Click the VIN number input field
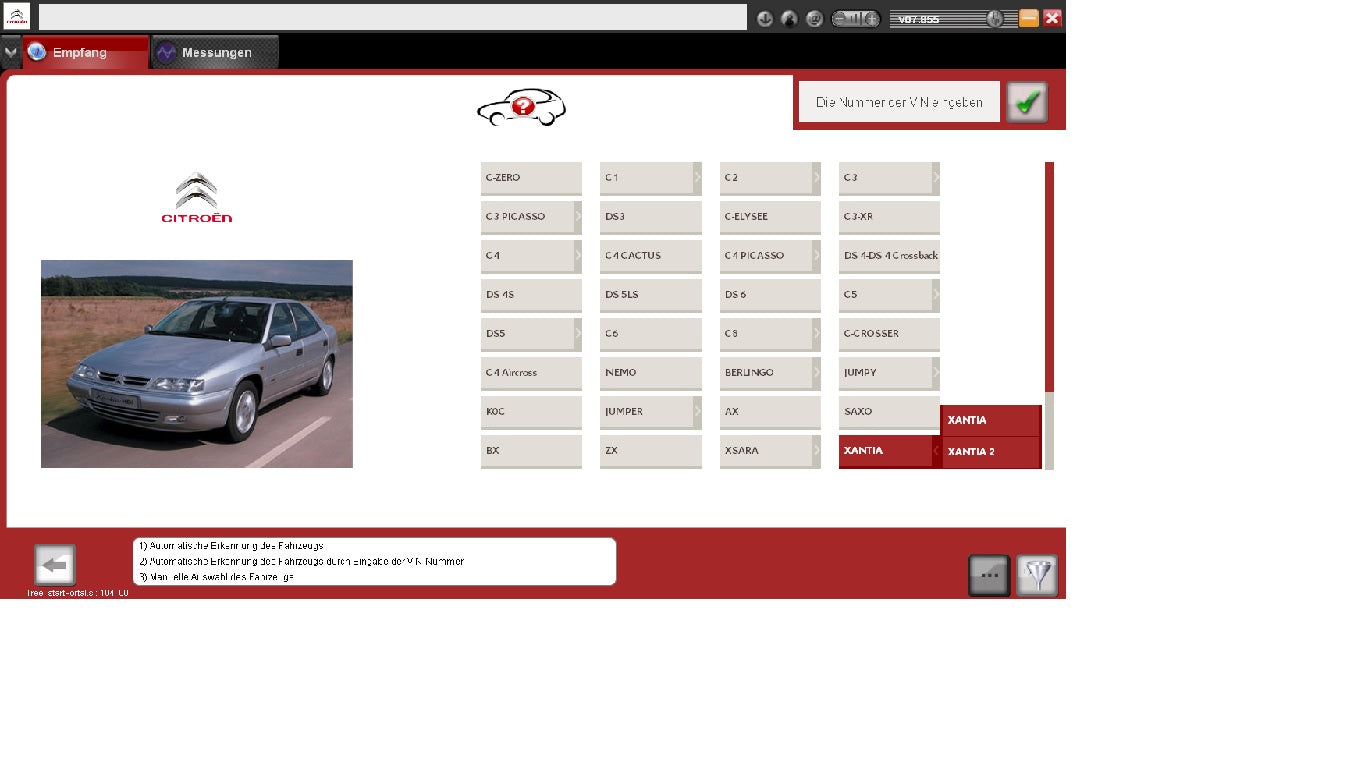Viewport: 1366px width, 768px height. click(899, 102)
